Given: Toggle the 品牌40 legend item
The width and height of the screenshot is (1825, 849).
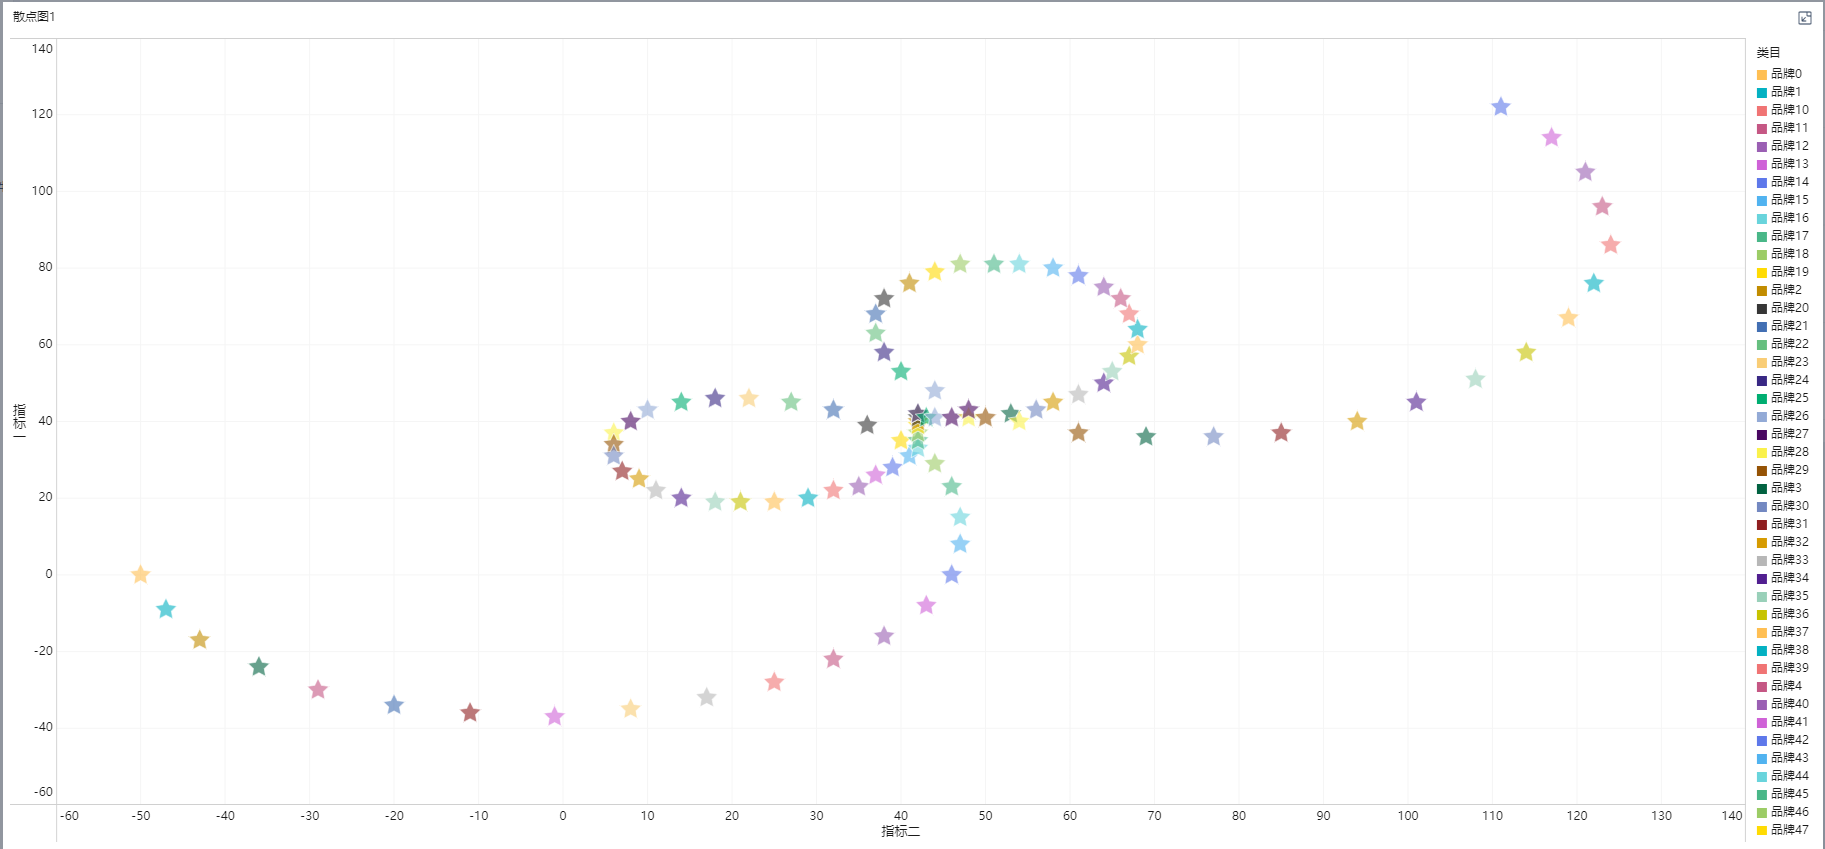Looking at the screenshot, I should tap(1783, 704).
